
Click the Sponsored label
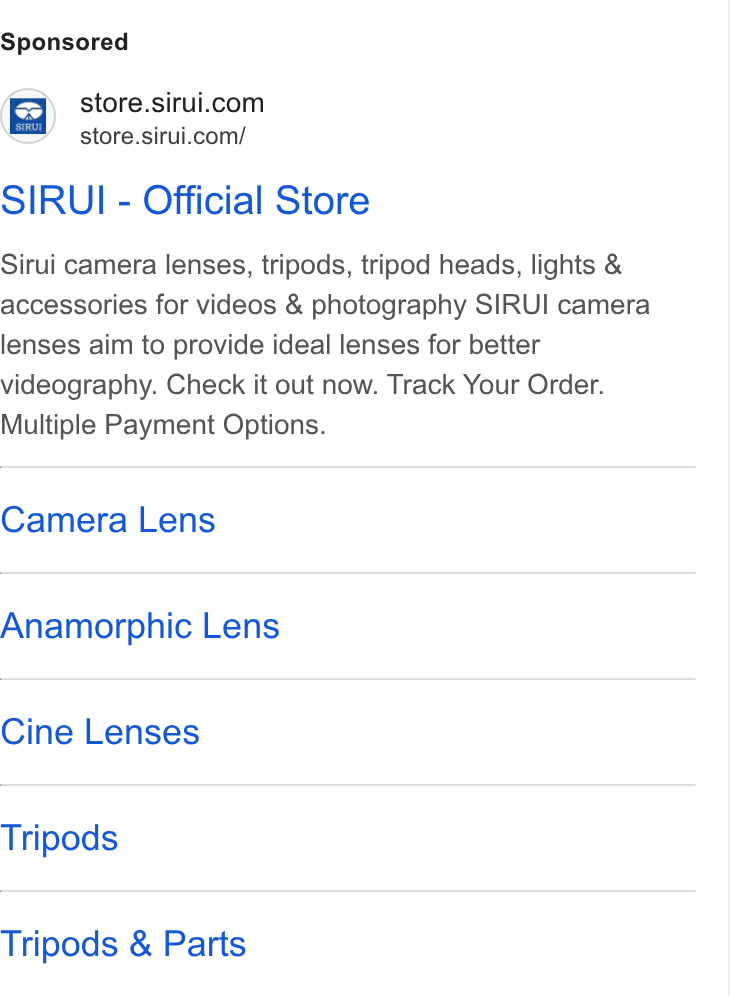coord(64,42)
